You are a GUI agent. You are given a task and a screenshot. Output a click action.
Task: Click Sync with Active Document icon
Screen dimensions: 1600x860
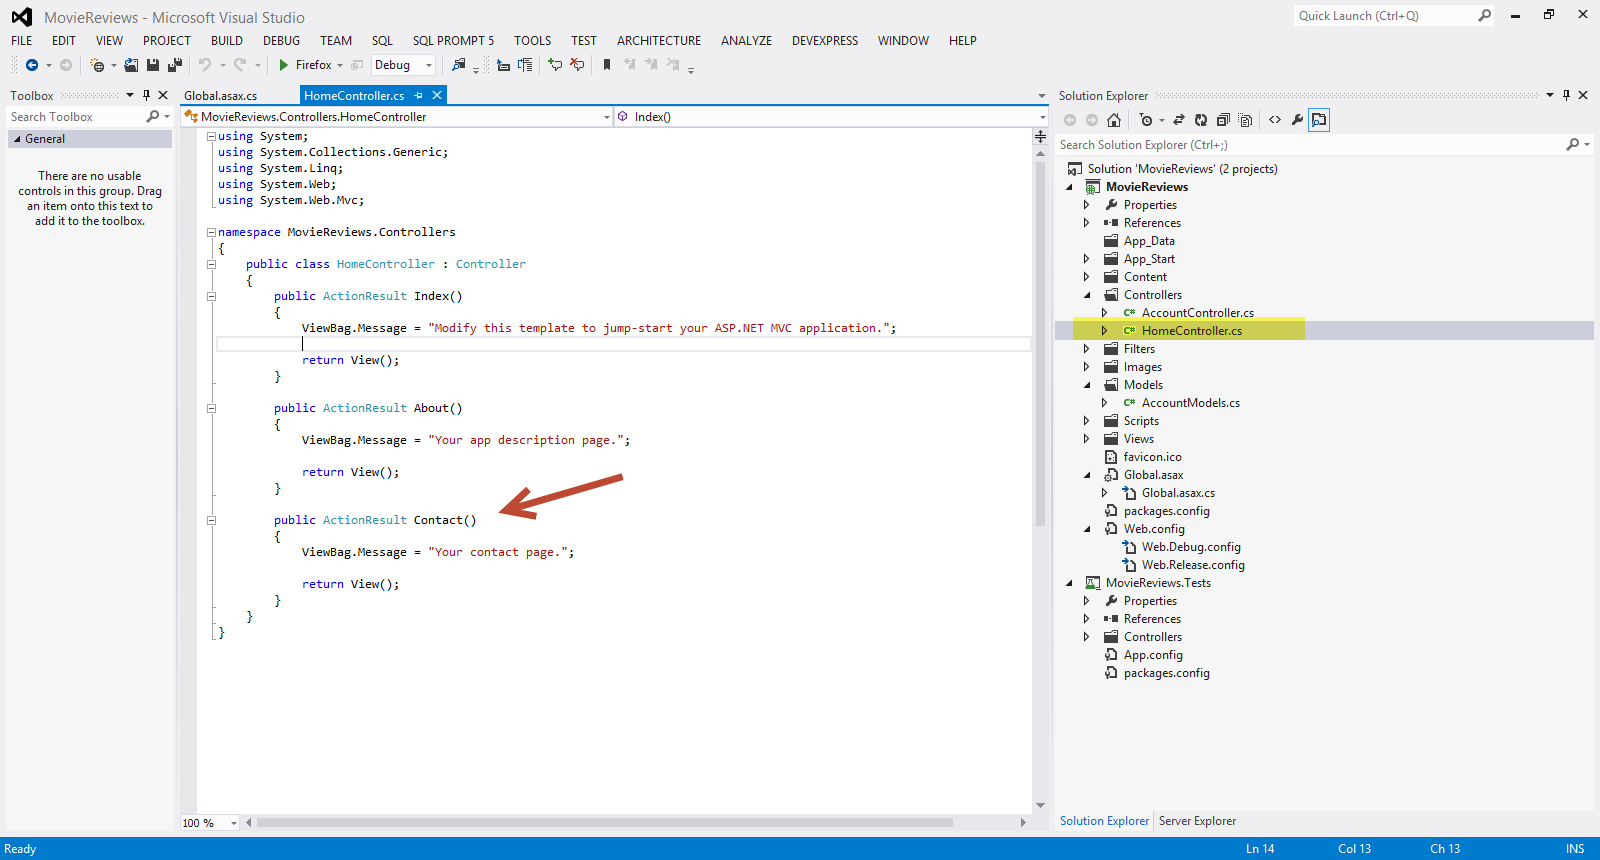tap(1179, 120)
